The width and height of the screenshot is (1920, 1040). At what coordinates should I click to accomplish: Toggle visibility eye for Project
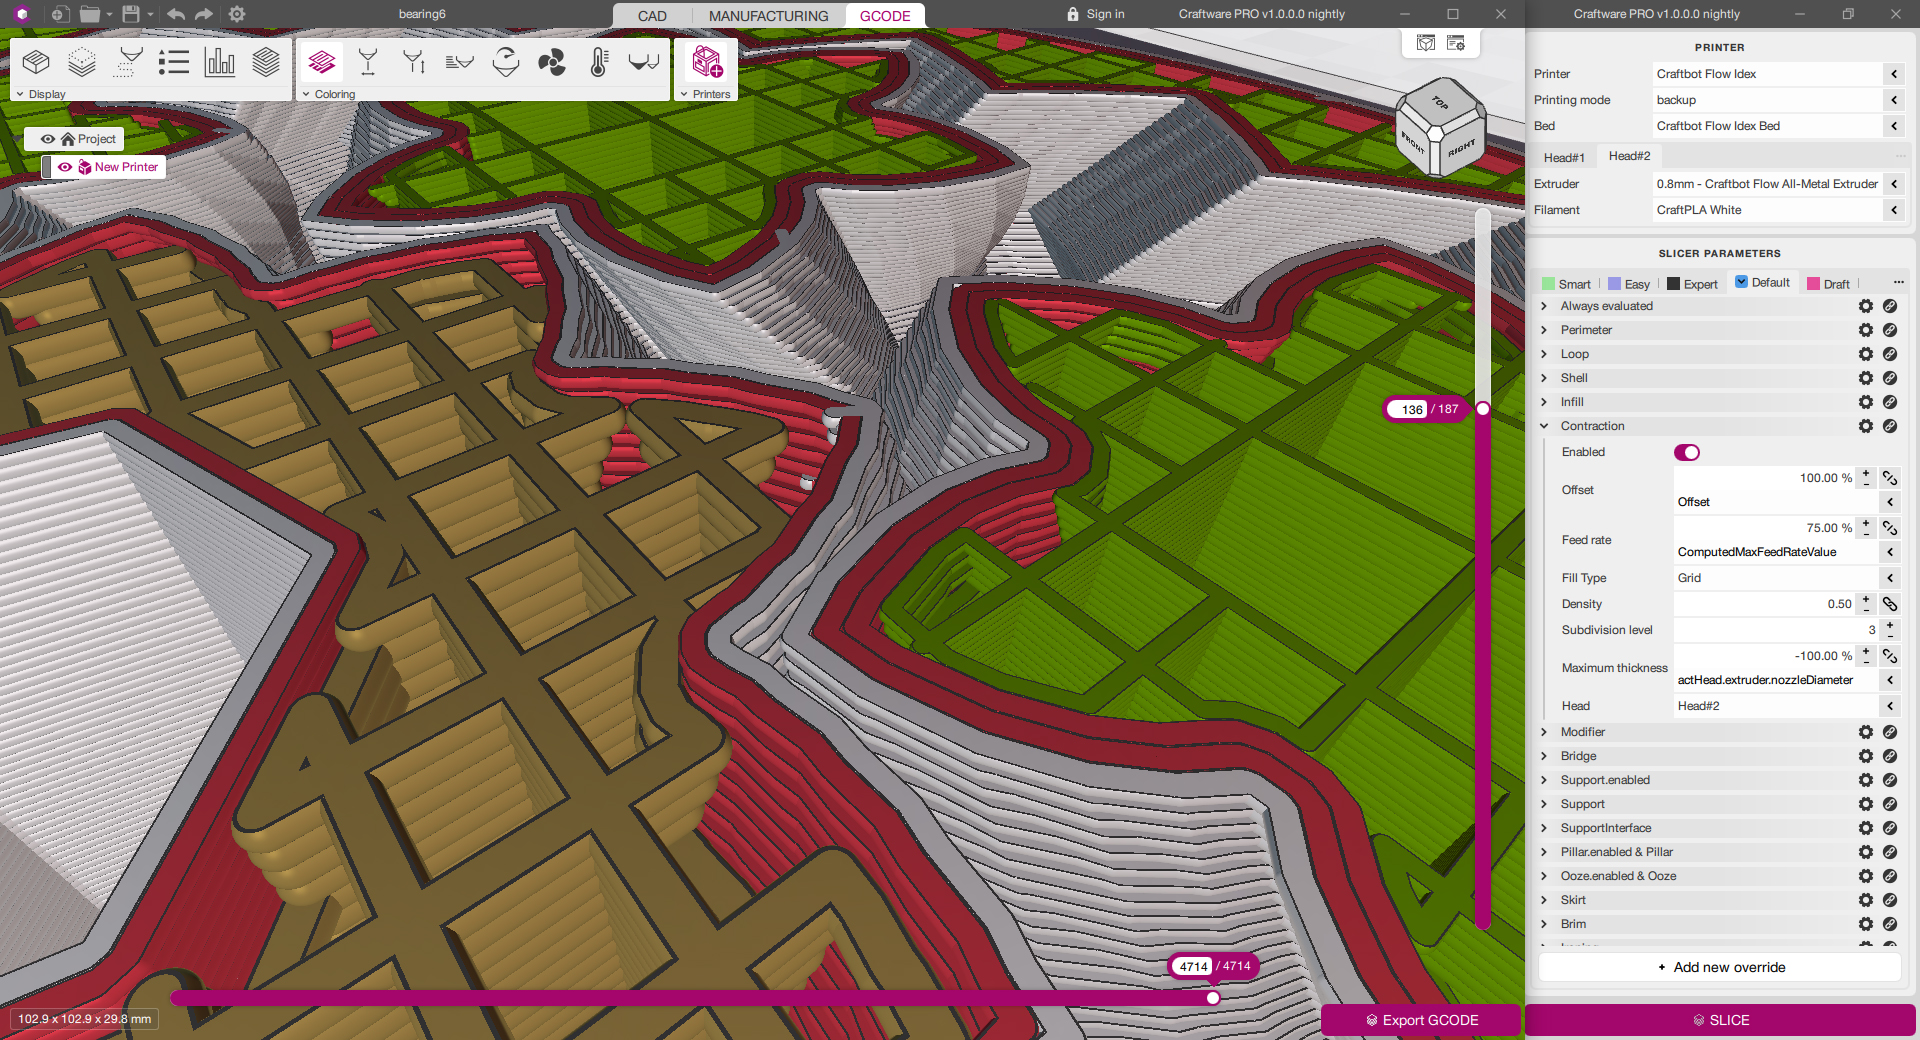pos(47,139)
